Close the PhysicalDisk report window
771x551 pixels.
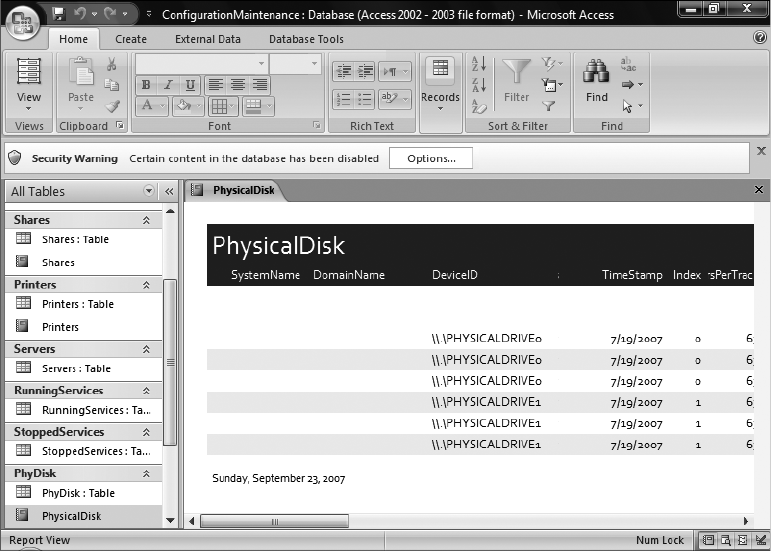click(x=759, y=189)
